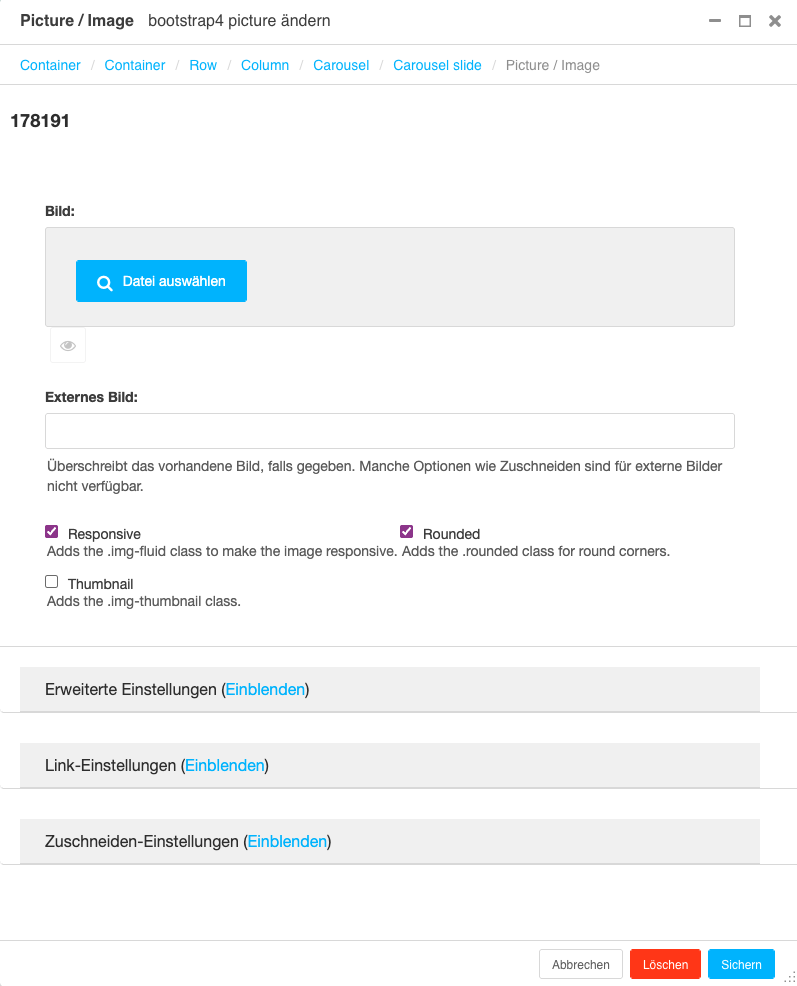Open the Carousel breadcrumb link
The height and width of the screenshot is (986, 797).
[341, 65]
